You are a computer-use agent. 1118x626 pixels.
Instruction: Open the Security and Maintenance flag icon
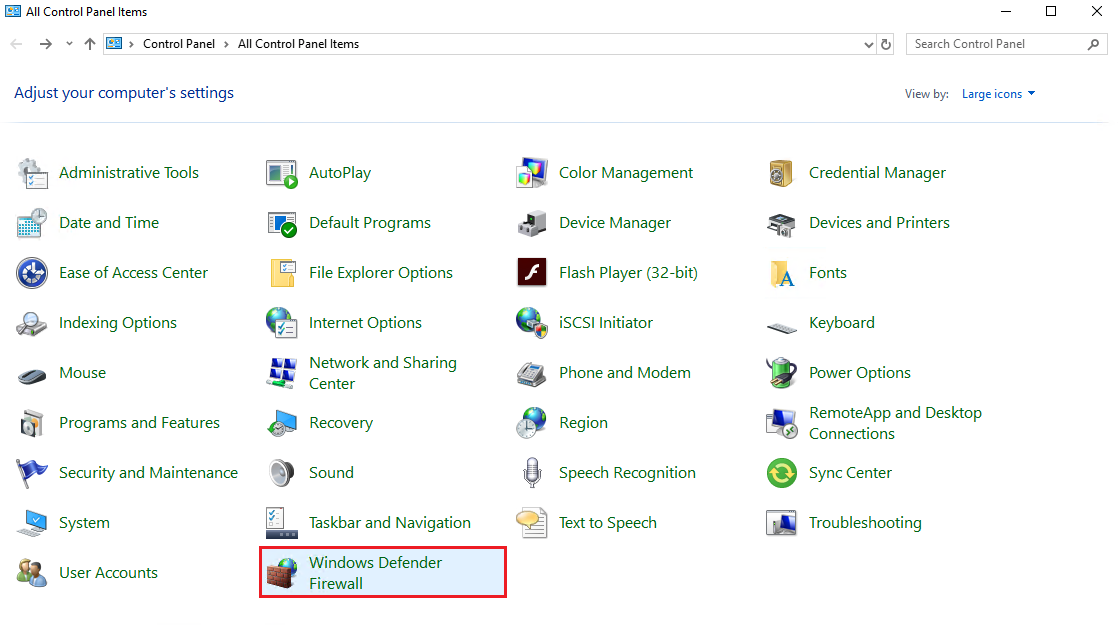(x=32, y=473)
